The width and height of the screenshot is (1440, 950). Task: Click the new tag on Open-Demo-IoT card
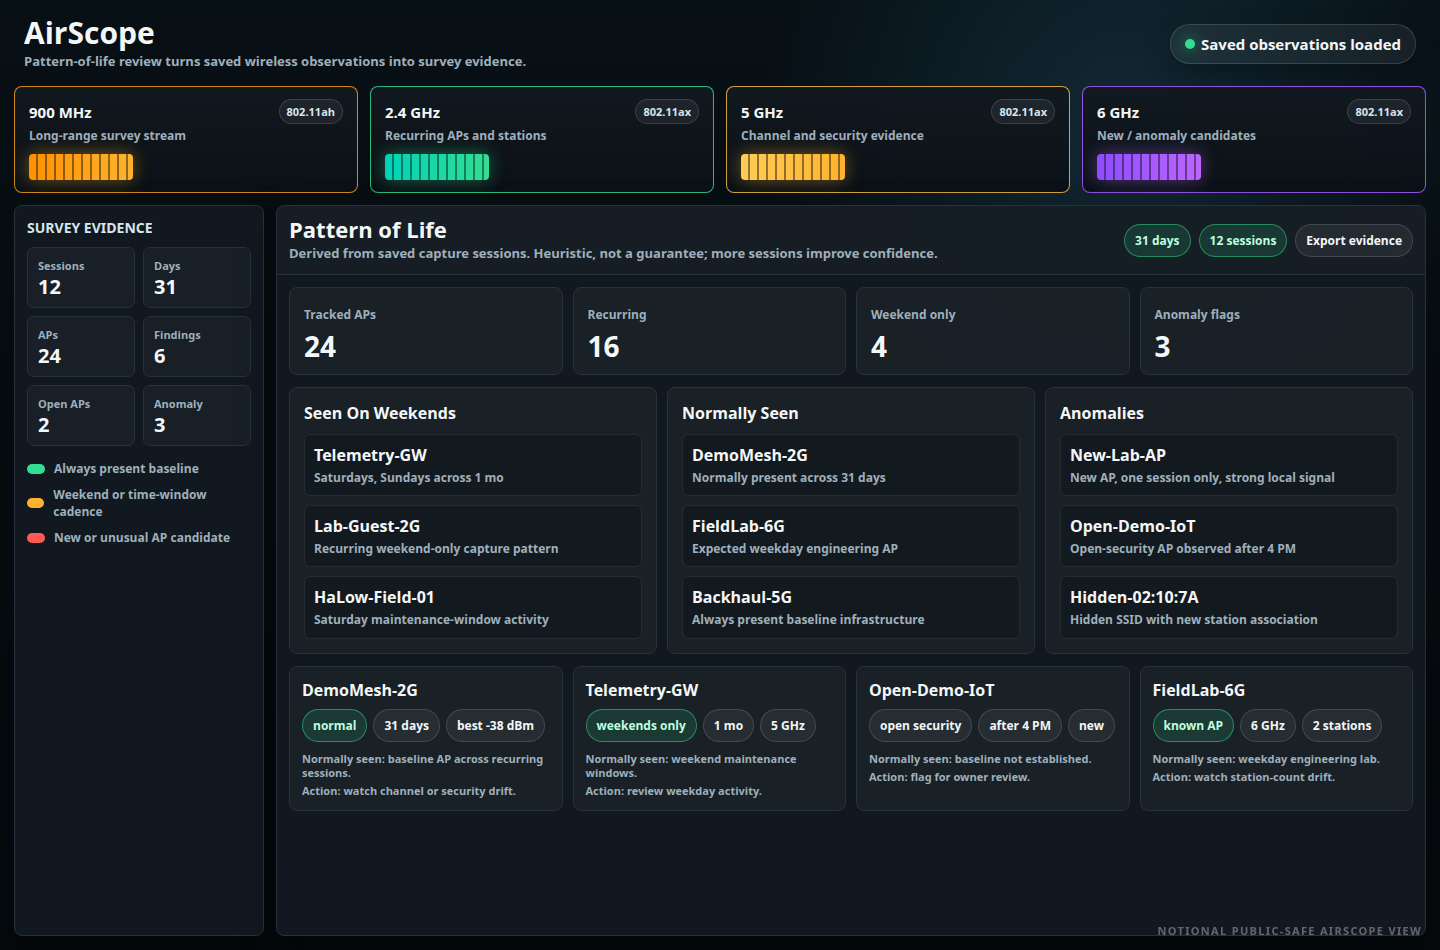pyautogui.click(x=1091, y=726)
